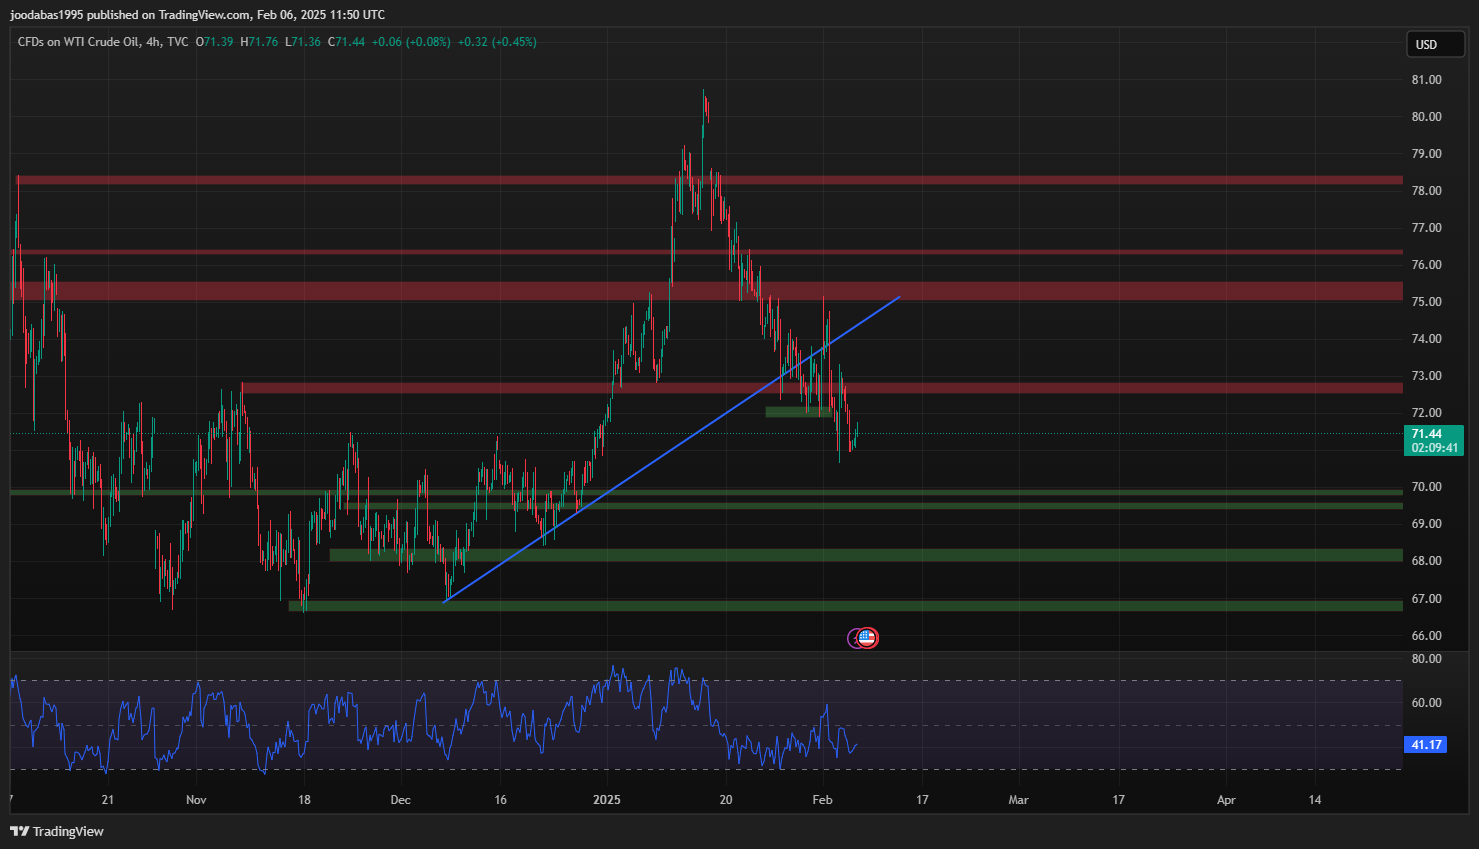Click the 70.00 price scale label
Screen dimensions: 1479x849
pyautogui.click(x=1426, y=487)
